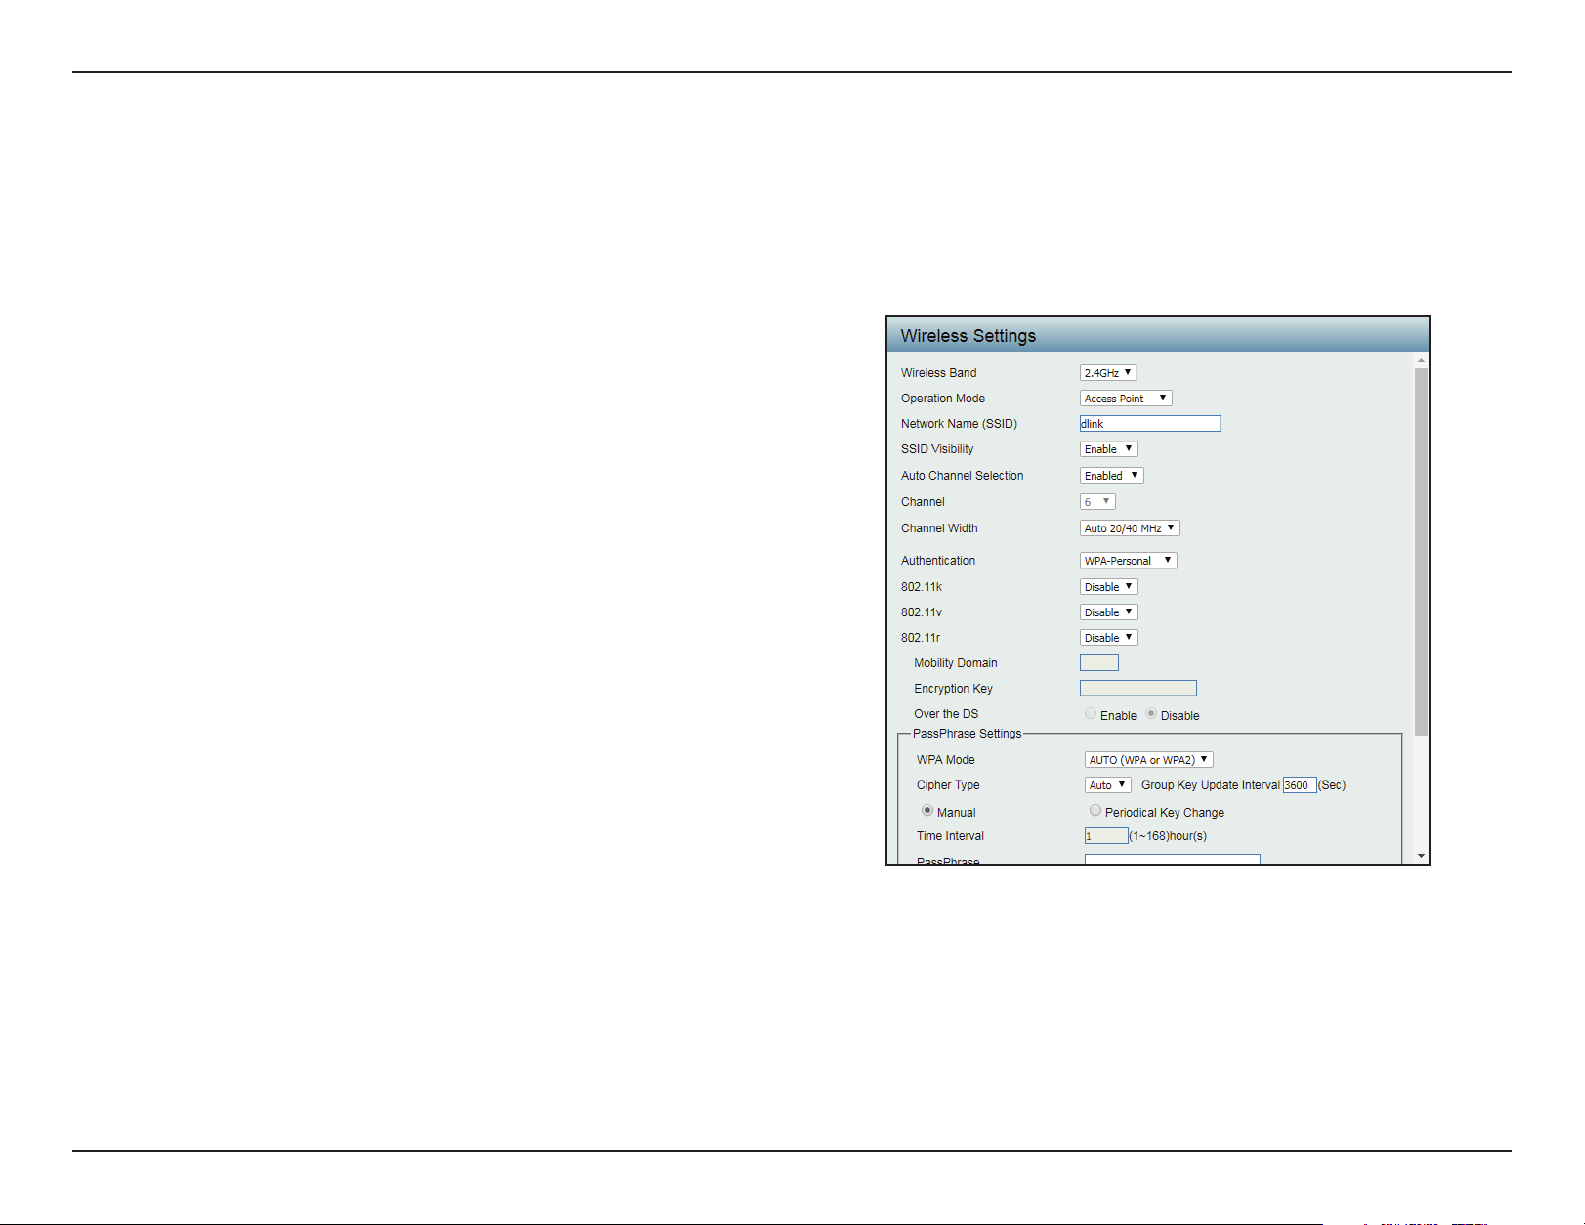The image size is (1585, 1225).
Task: Click the scrollbar up arrow
Action: point(1421,360)
